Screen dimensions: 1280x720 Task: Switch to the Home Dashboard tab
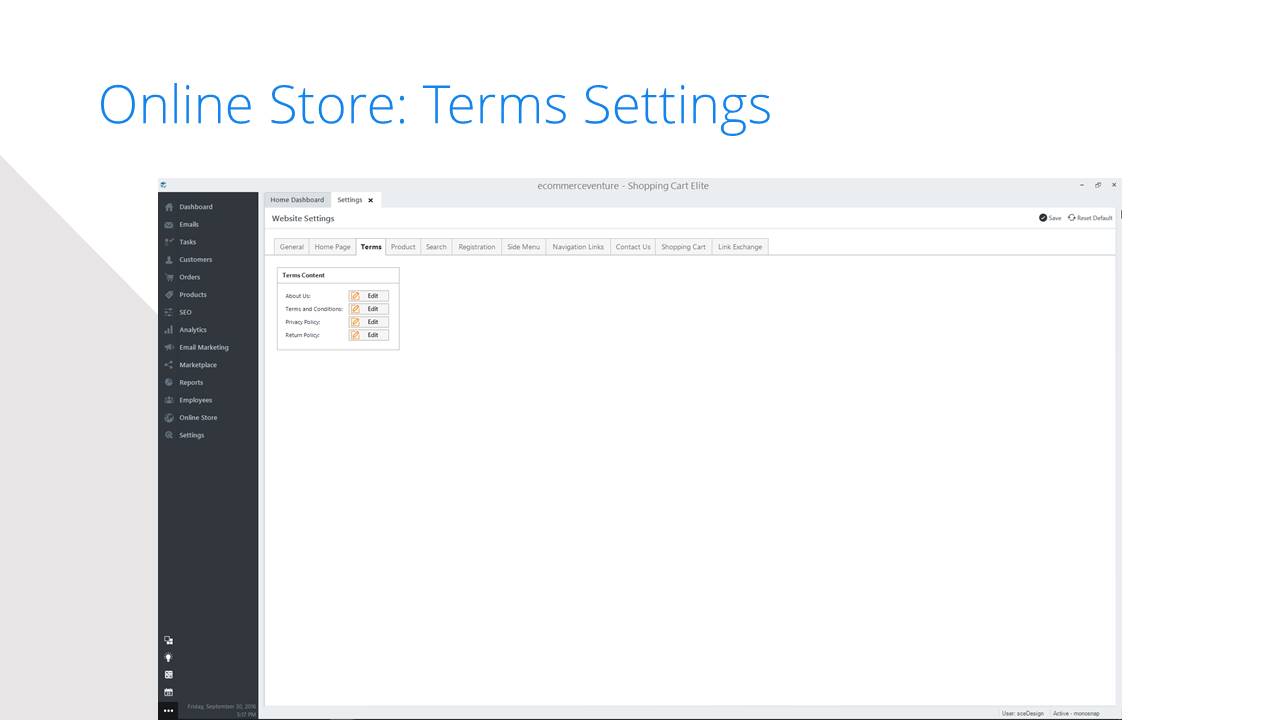click(297, 200)
